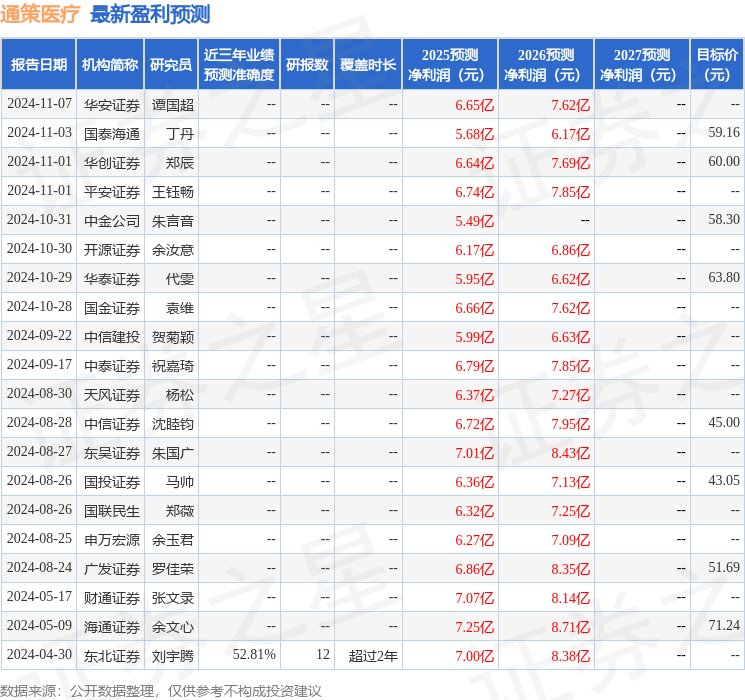Click 6.65亿 in the 华安证券 row
The width and height of the screenshot is (745, 700).
click(475, 105)
